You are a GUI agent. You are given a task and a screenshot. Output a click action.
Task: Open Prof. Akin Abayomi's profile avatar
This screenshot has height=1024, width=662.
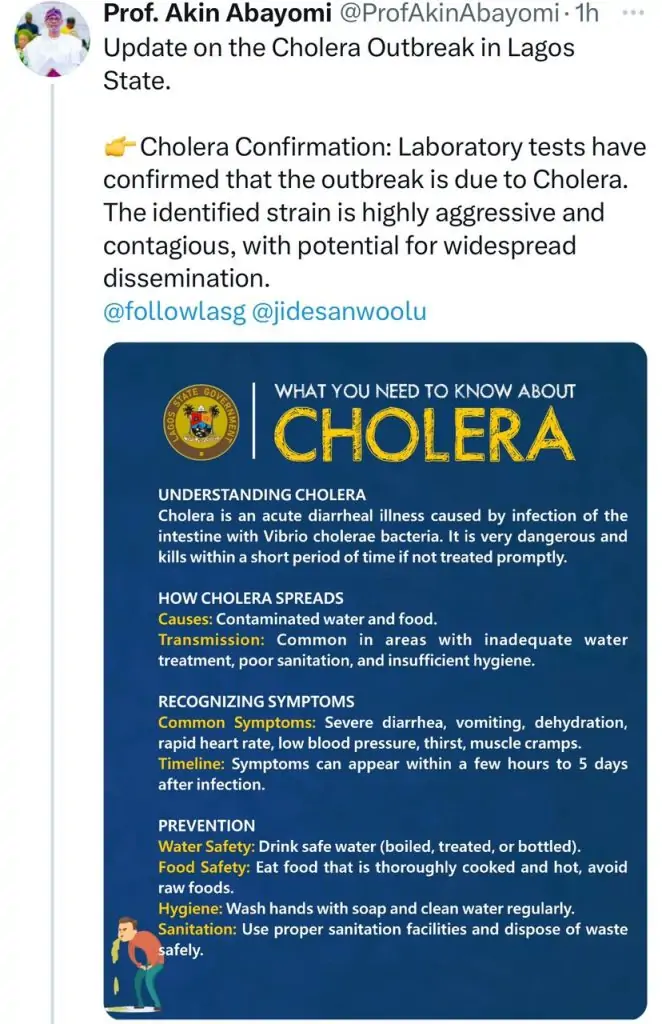(52, 40)
